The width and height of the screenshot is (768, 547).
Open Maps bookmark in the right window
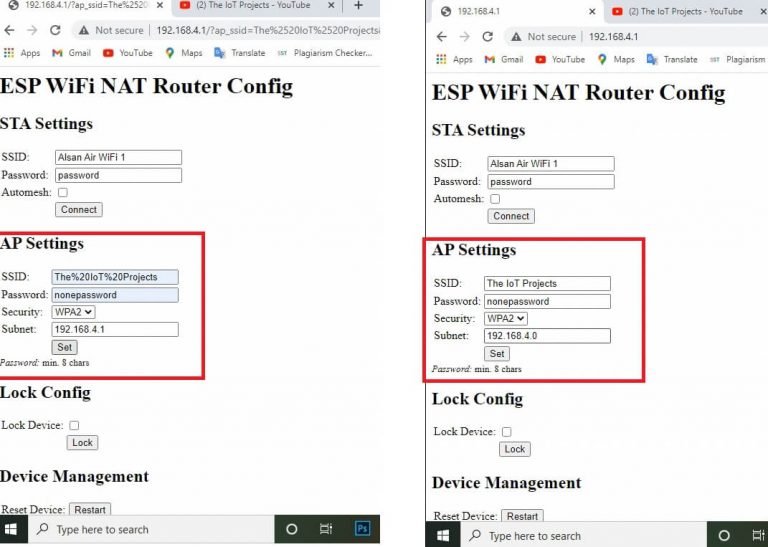click(x=615, y=59)
